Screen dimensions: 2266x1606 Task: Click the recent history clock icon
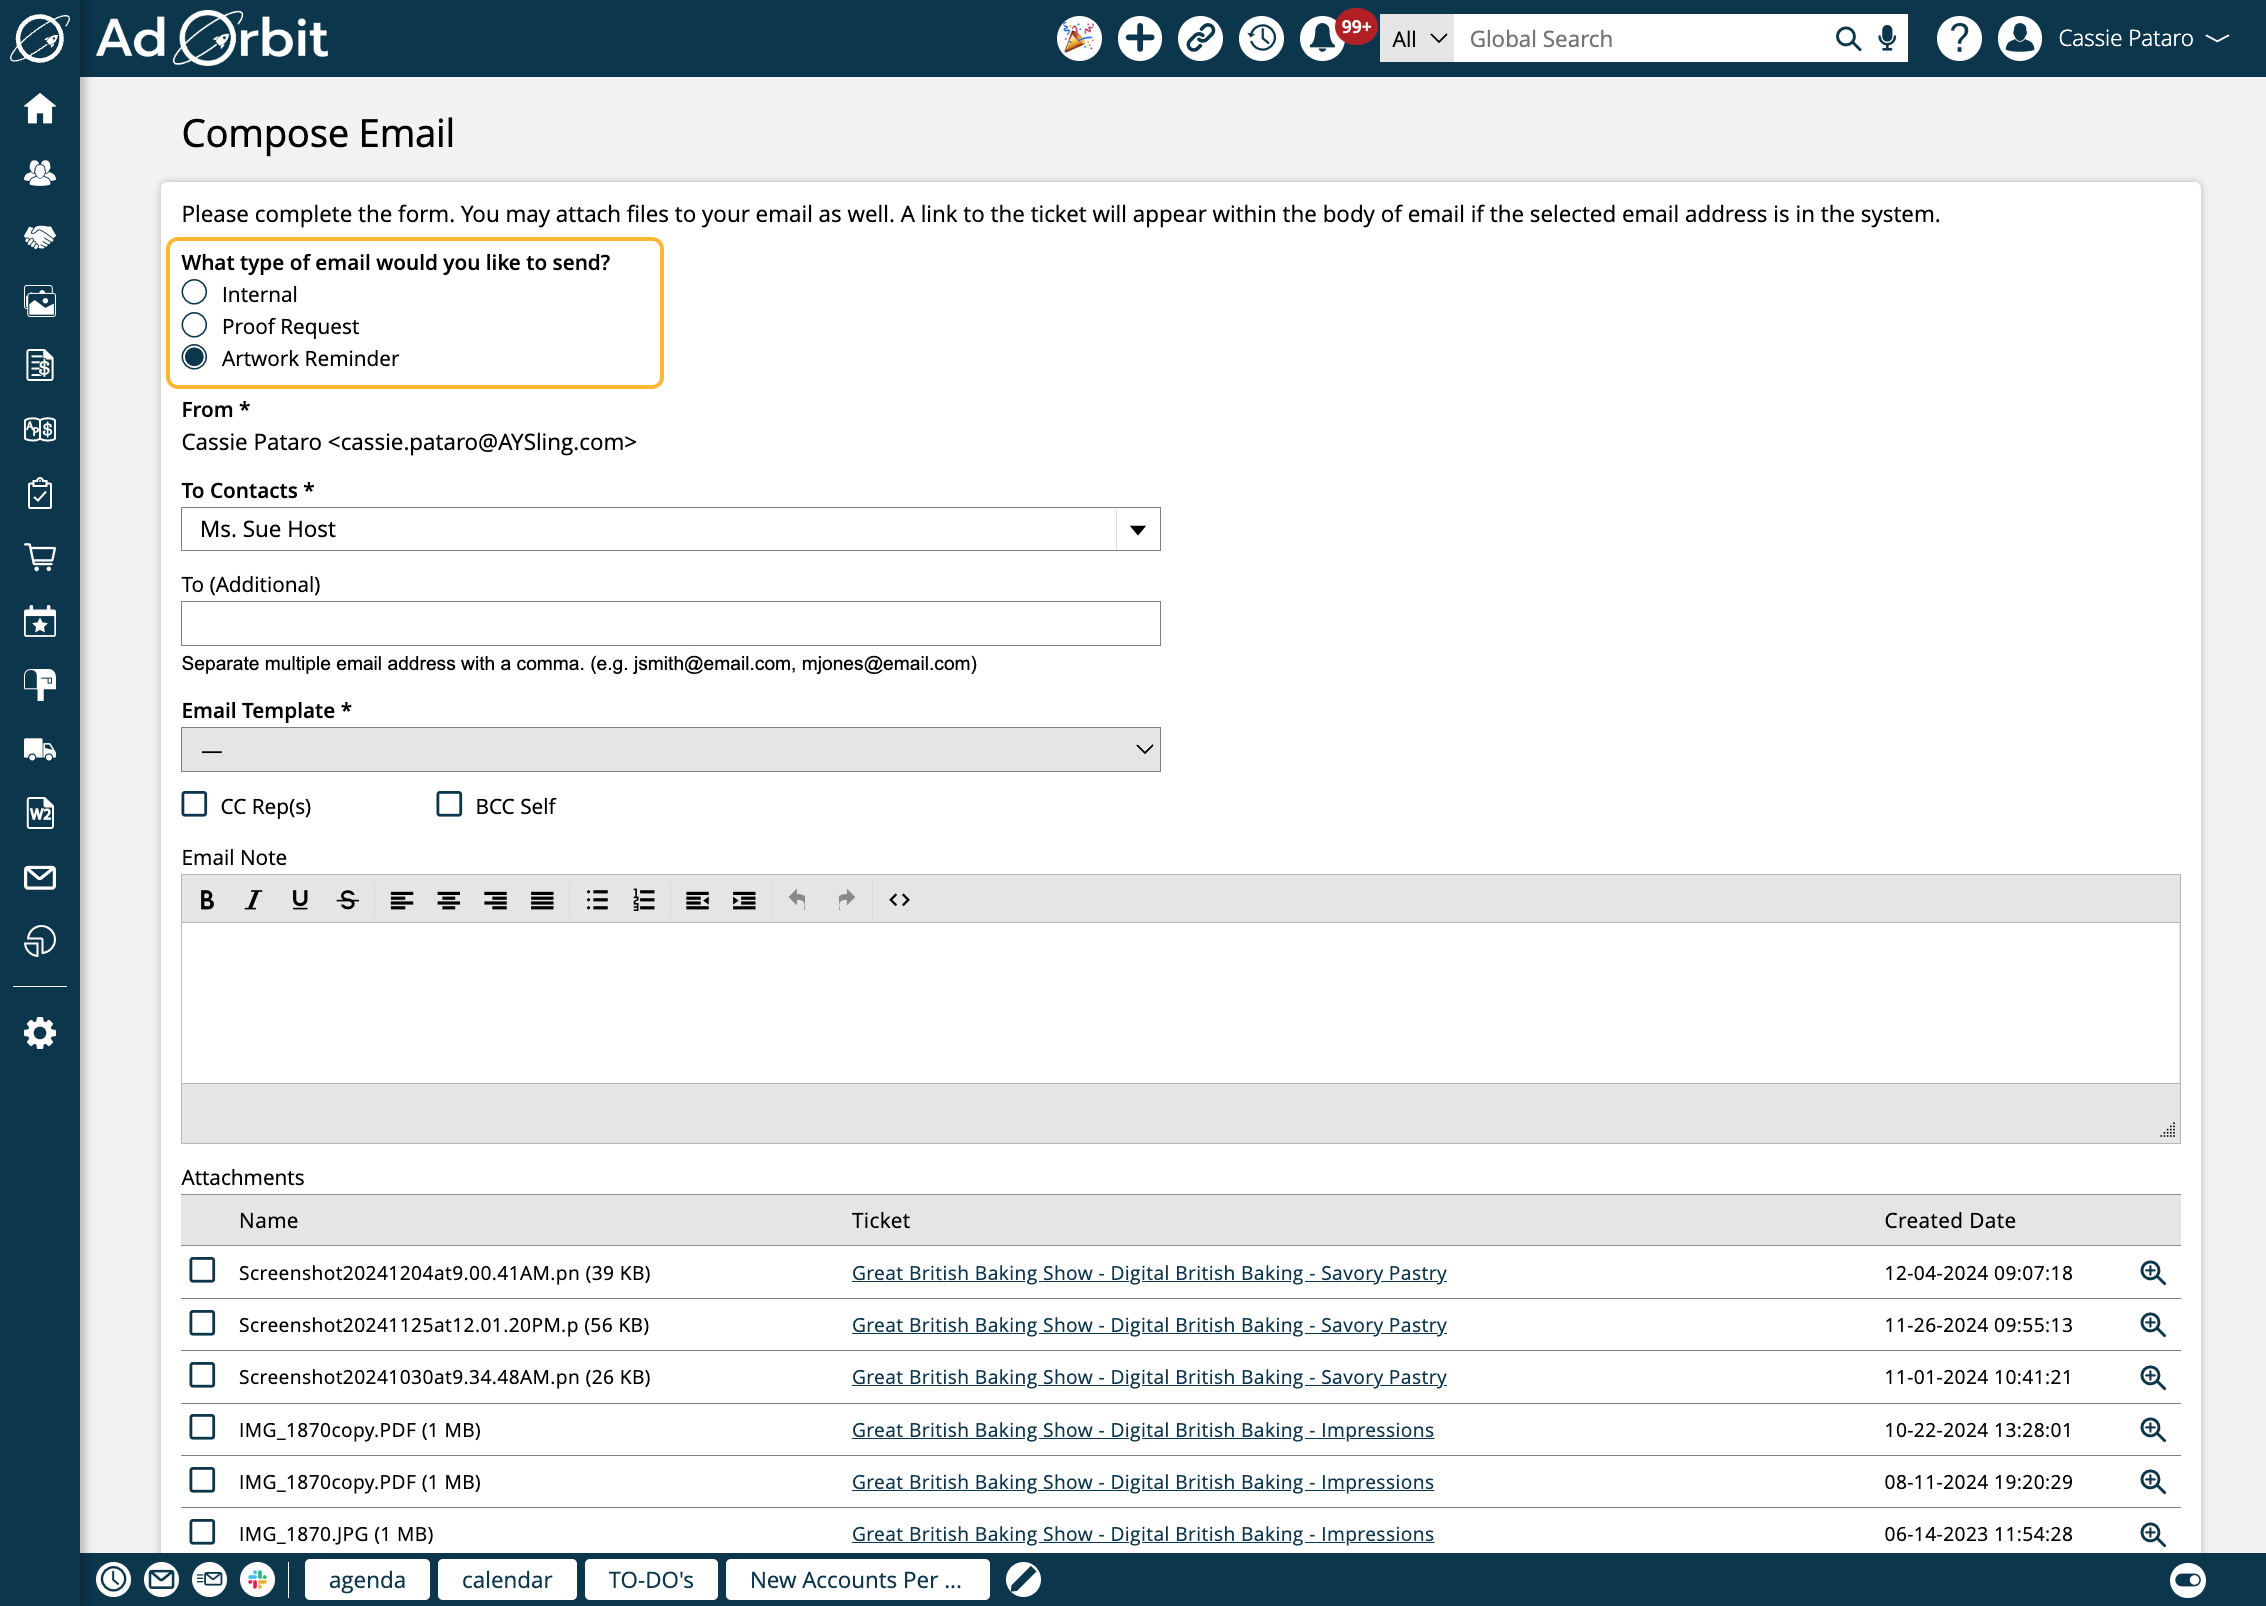[x=1261, y=39]
